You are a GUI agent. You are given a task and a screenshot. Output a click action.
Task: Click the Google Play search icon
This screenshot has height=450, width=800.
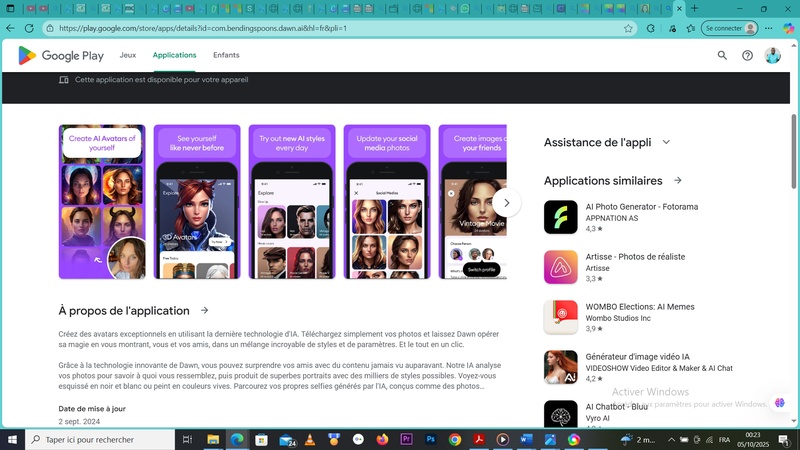[722, 56]
